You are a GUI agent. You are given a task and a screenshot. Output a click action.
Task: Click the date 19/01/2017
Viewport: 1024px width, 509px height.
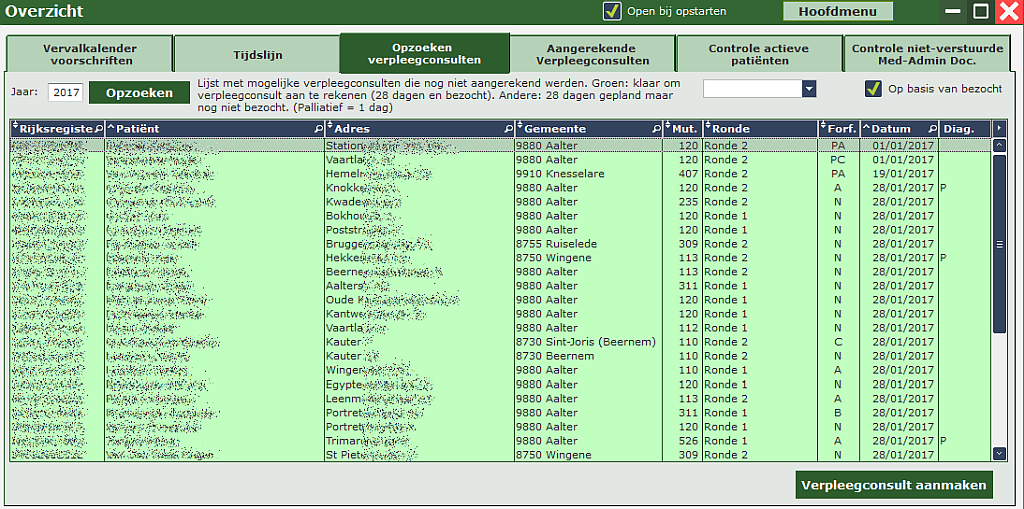903,174
